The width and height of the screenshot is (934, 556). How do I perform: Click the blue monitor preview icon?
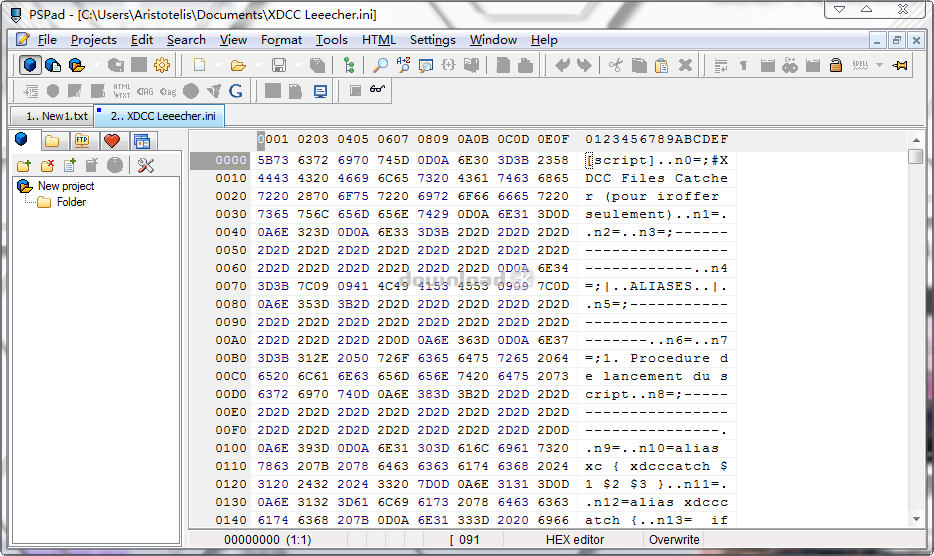coord(320,91)
